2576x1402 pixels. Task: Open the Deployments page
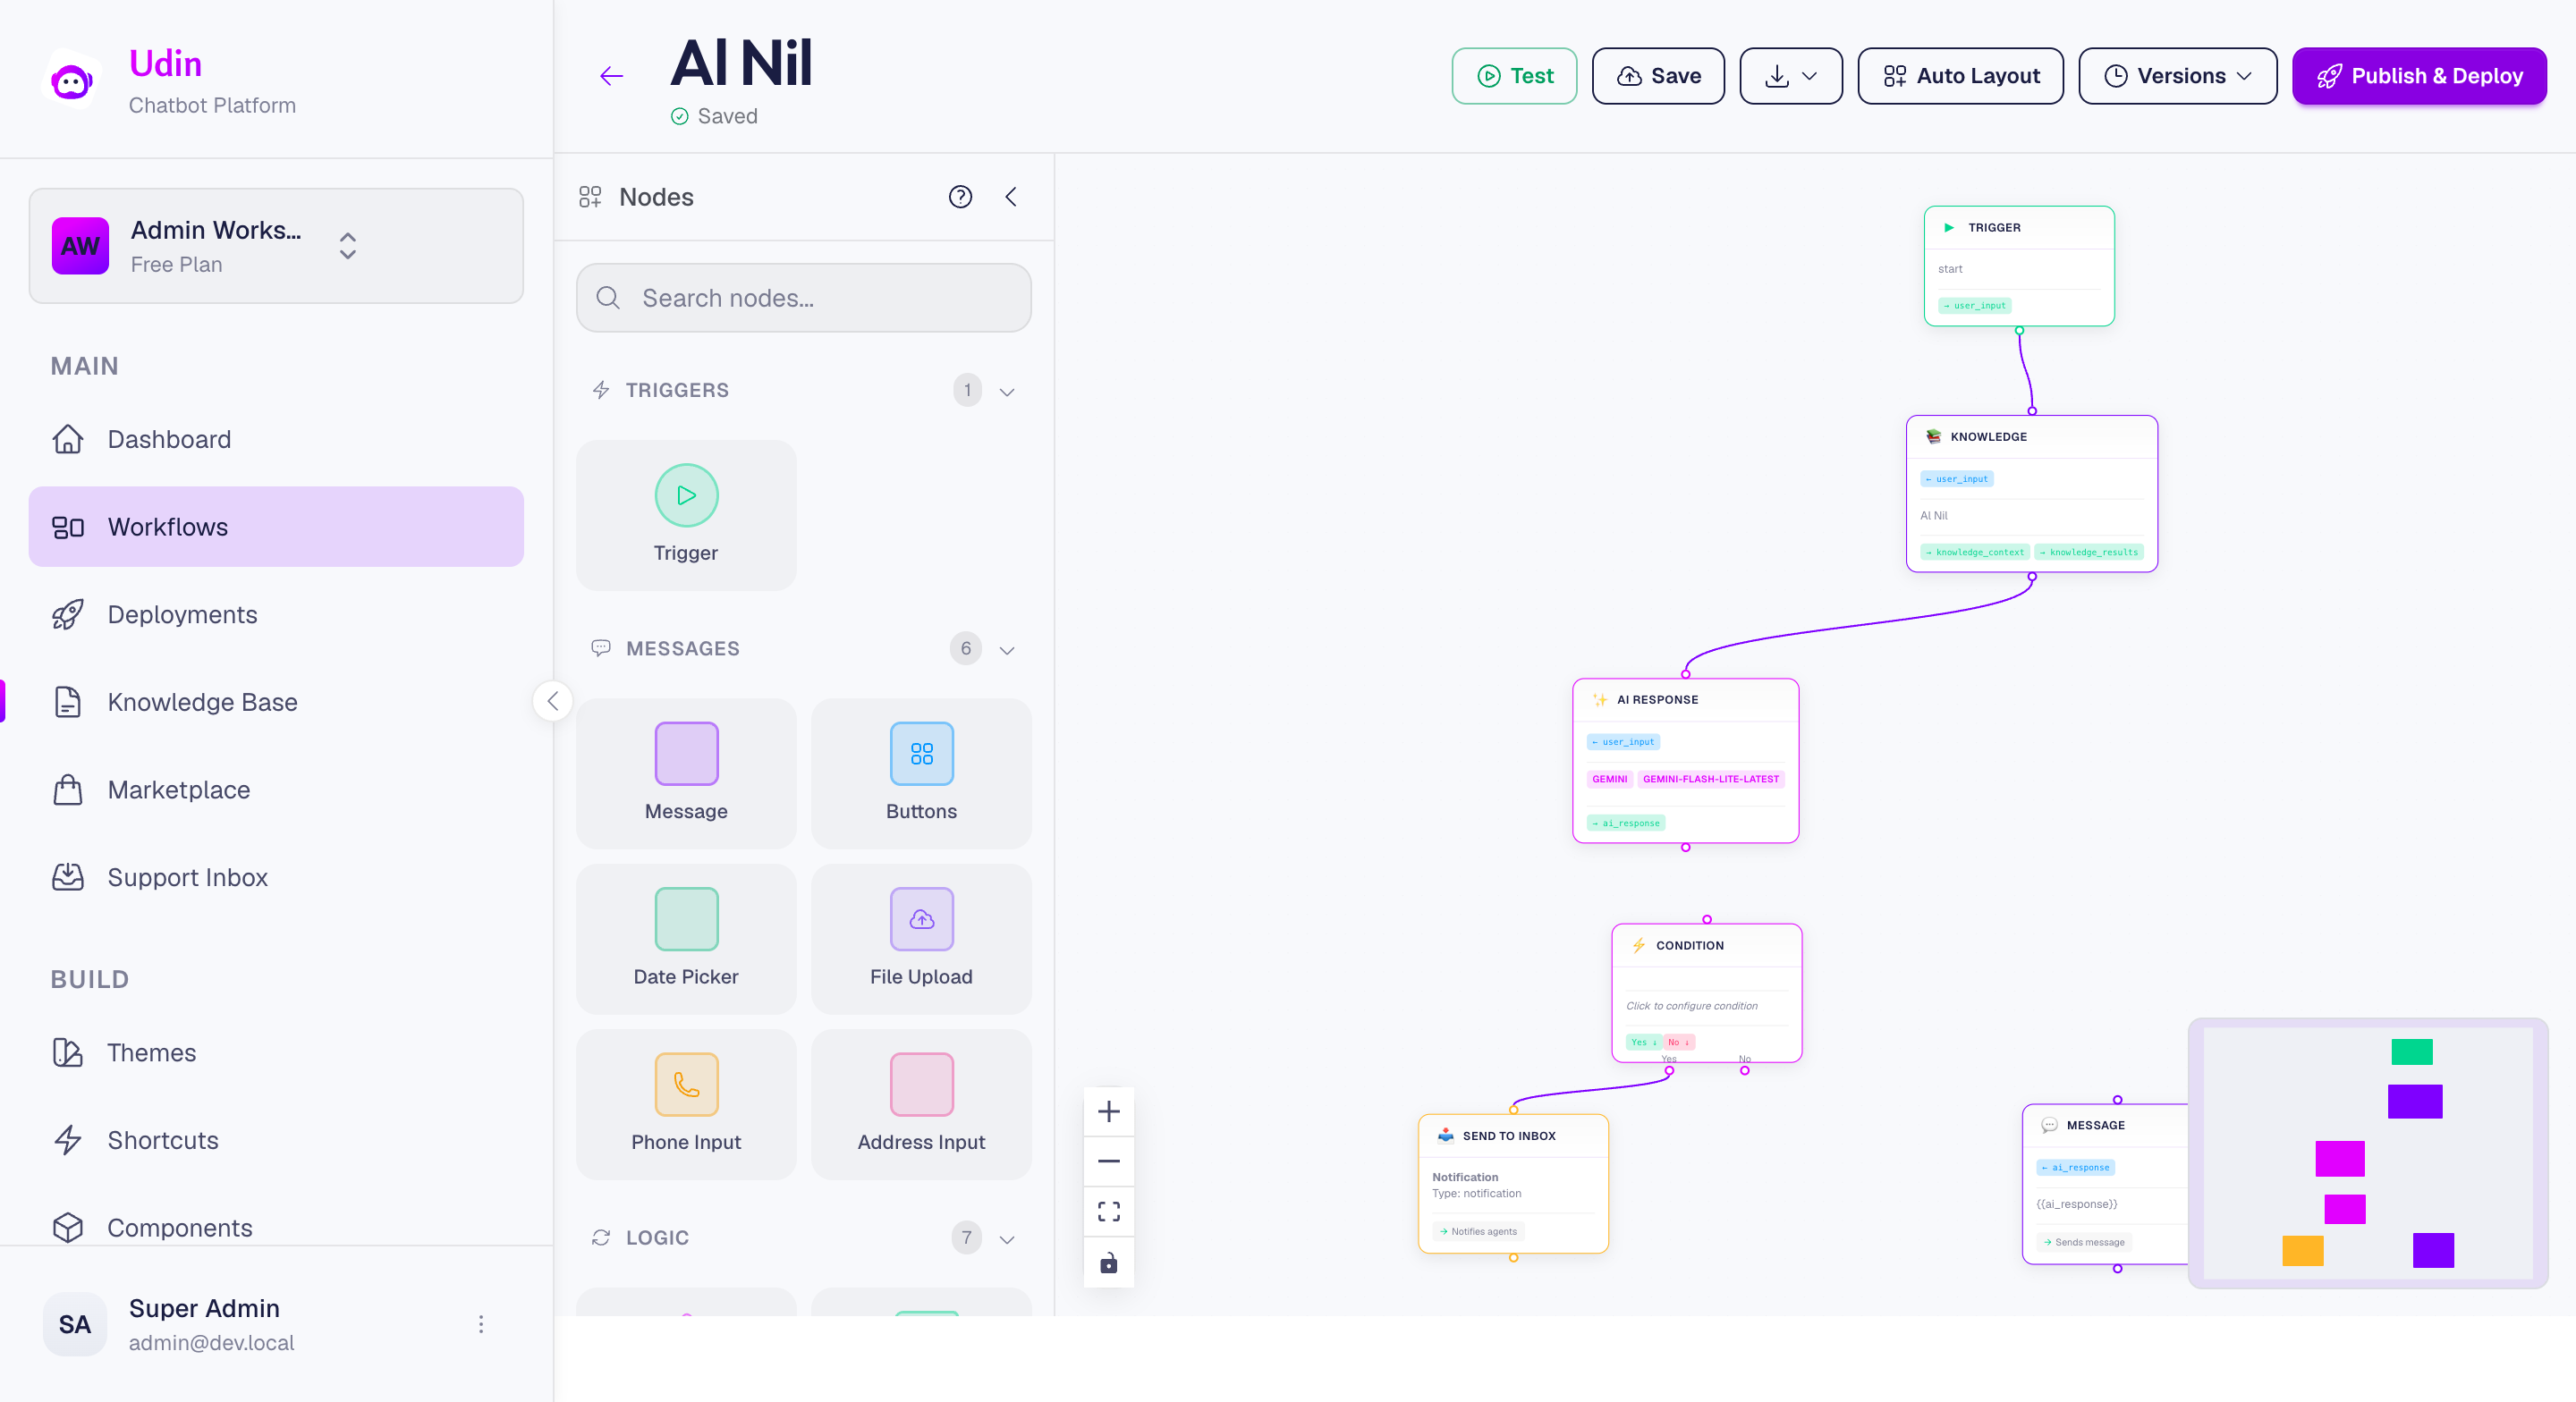[x=183, y=614]
